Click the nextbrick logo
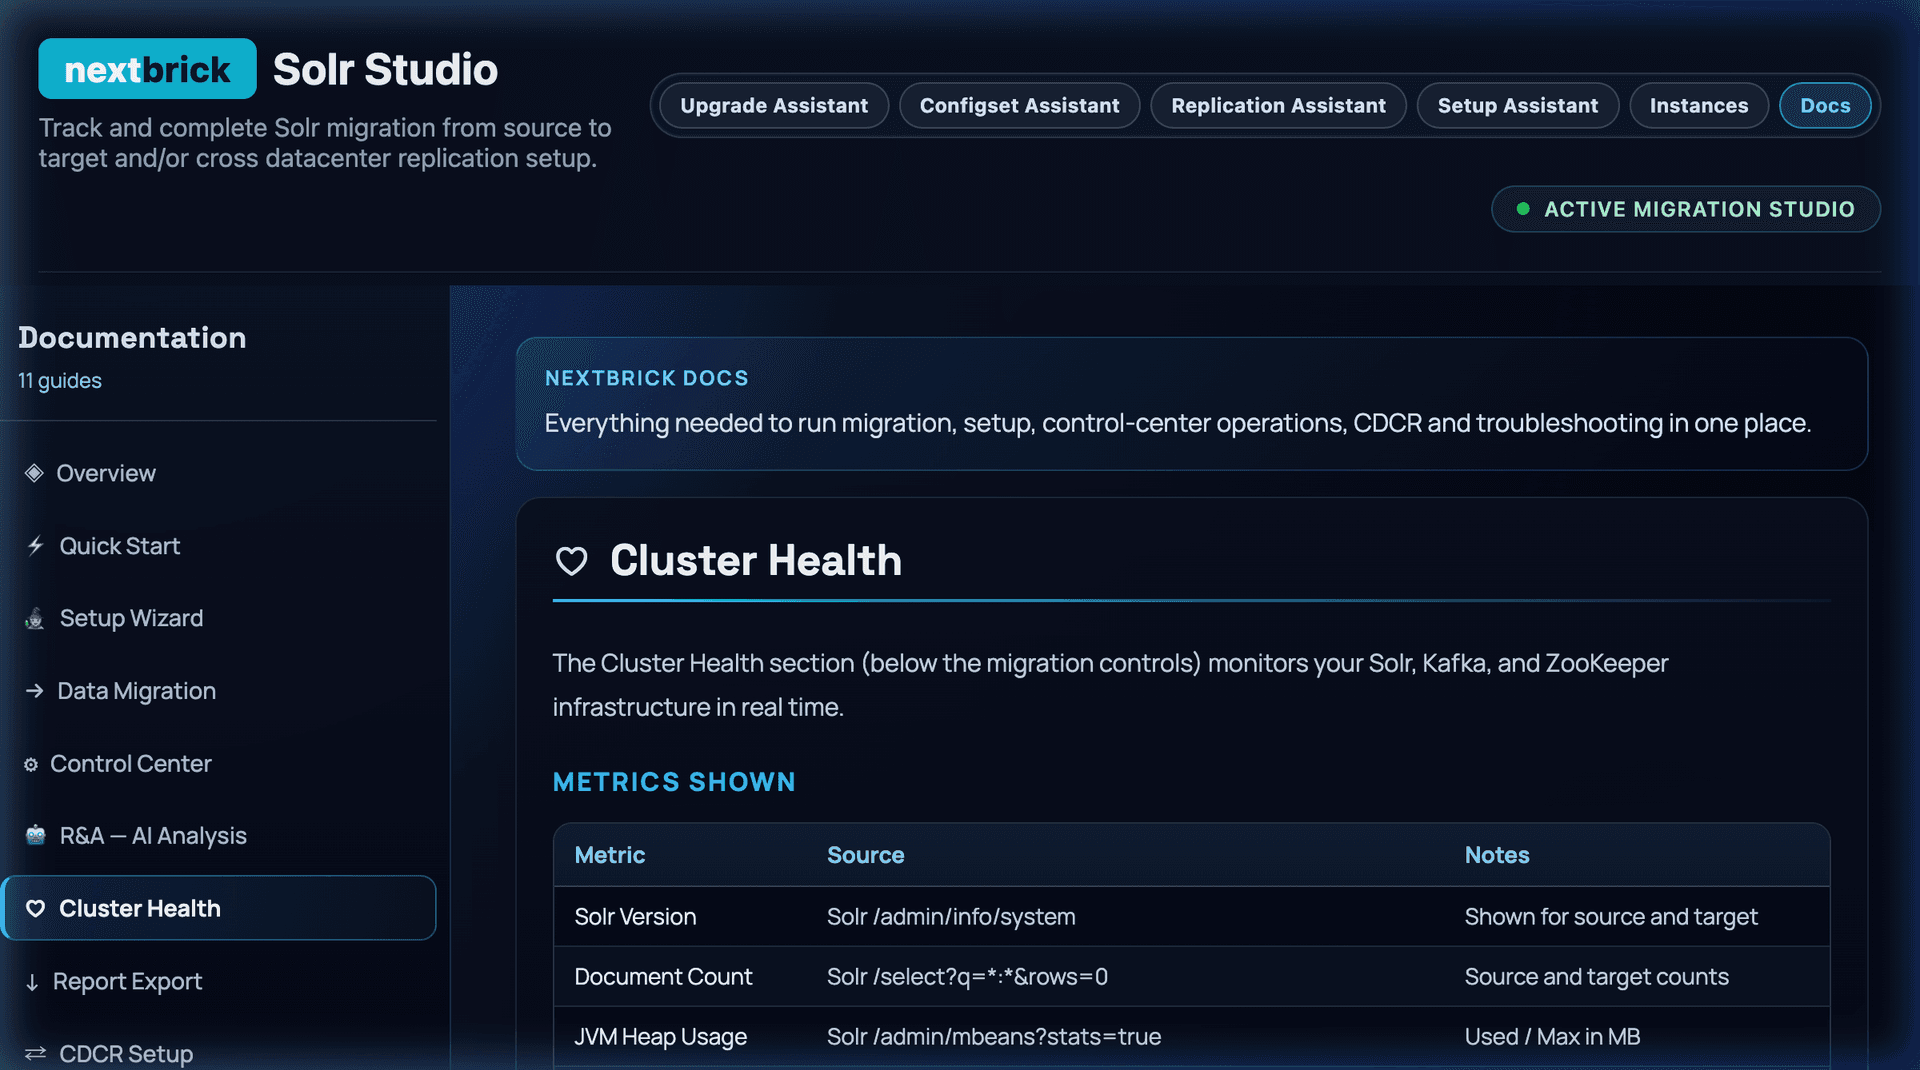This screenshot has height=1070, width=1920. (x=148, y=69)
